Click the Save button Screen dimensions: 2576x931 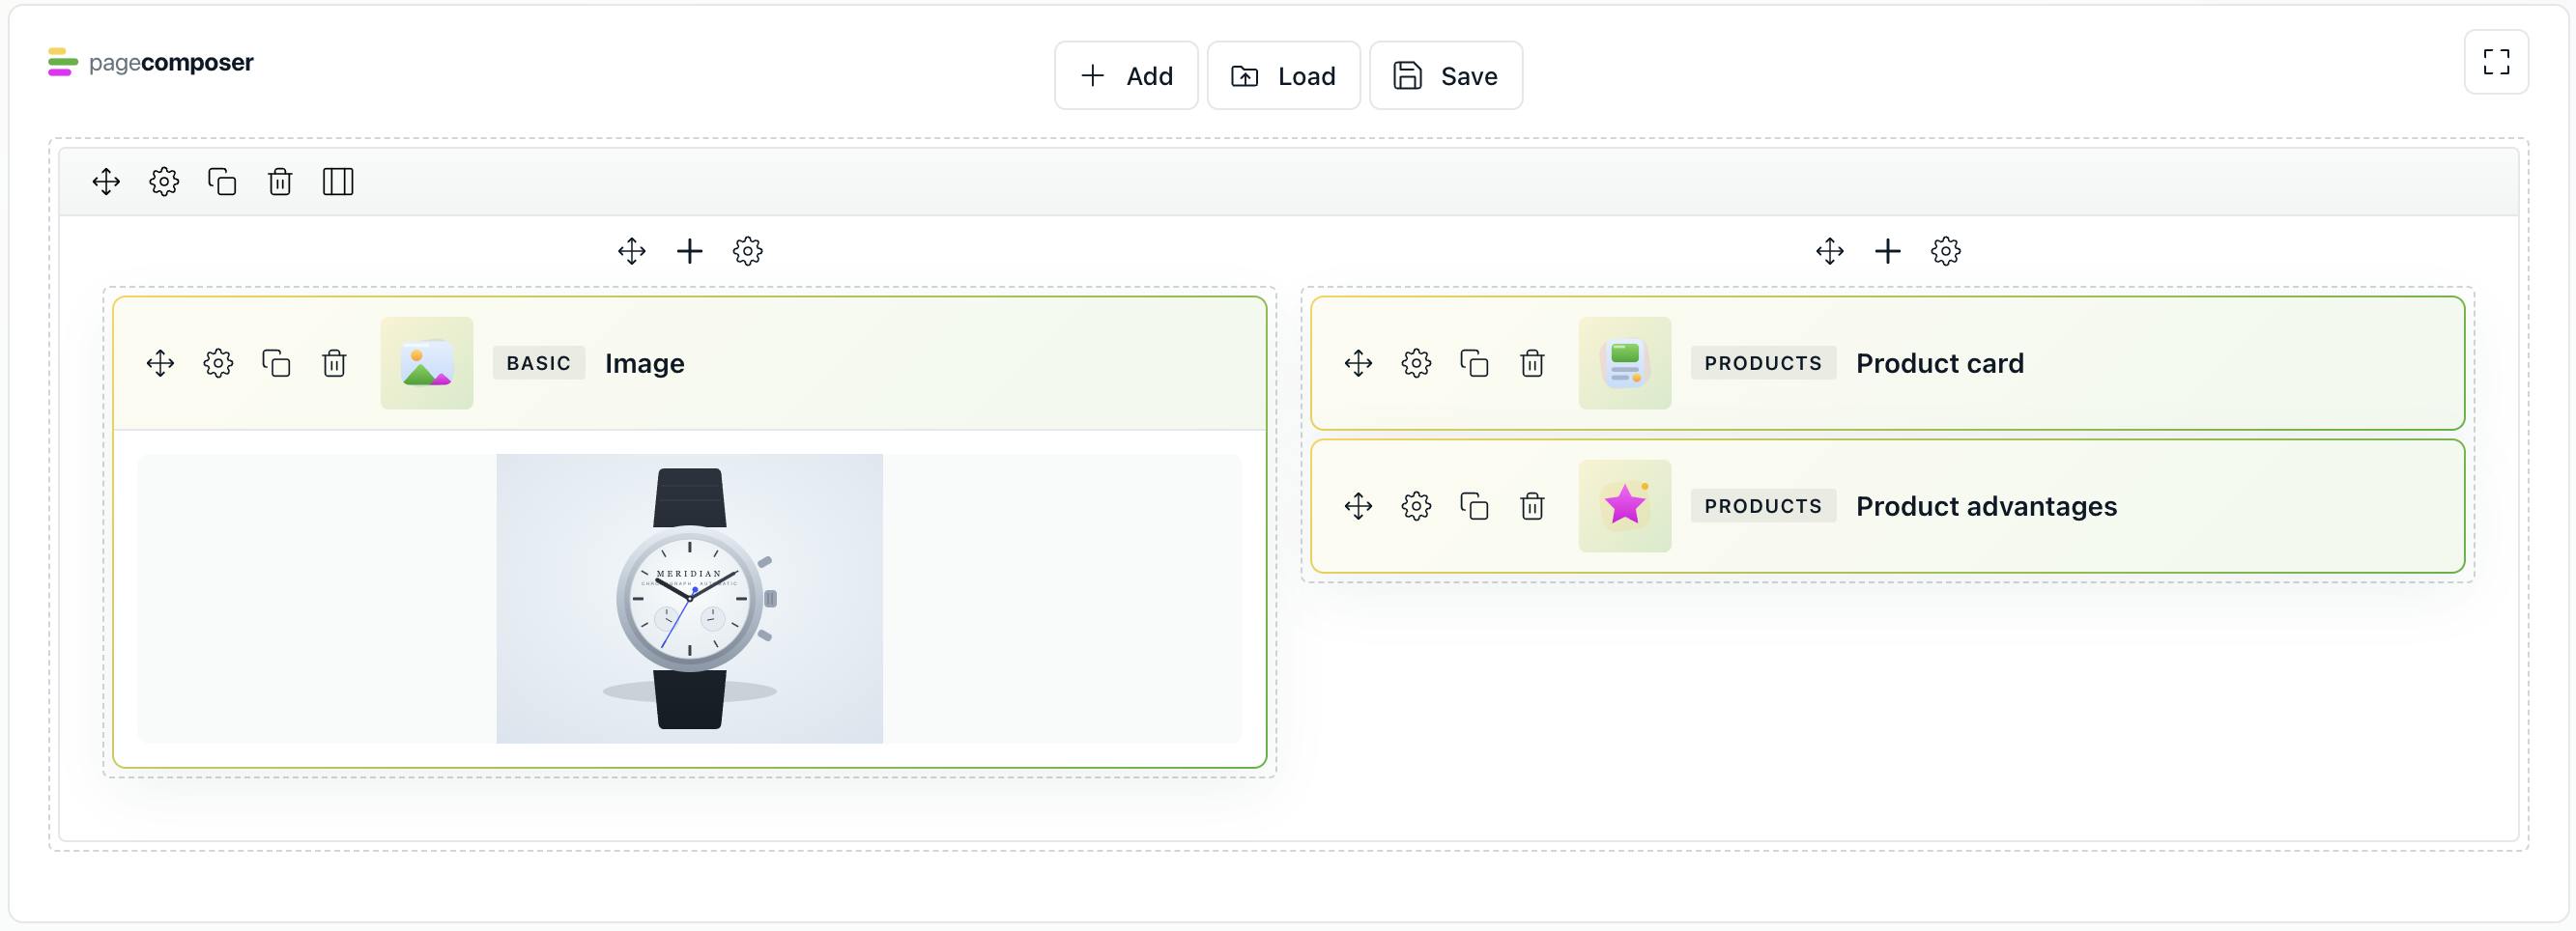click(x=1445, y=76)
